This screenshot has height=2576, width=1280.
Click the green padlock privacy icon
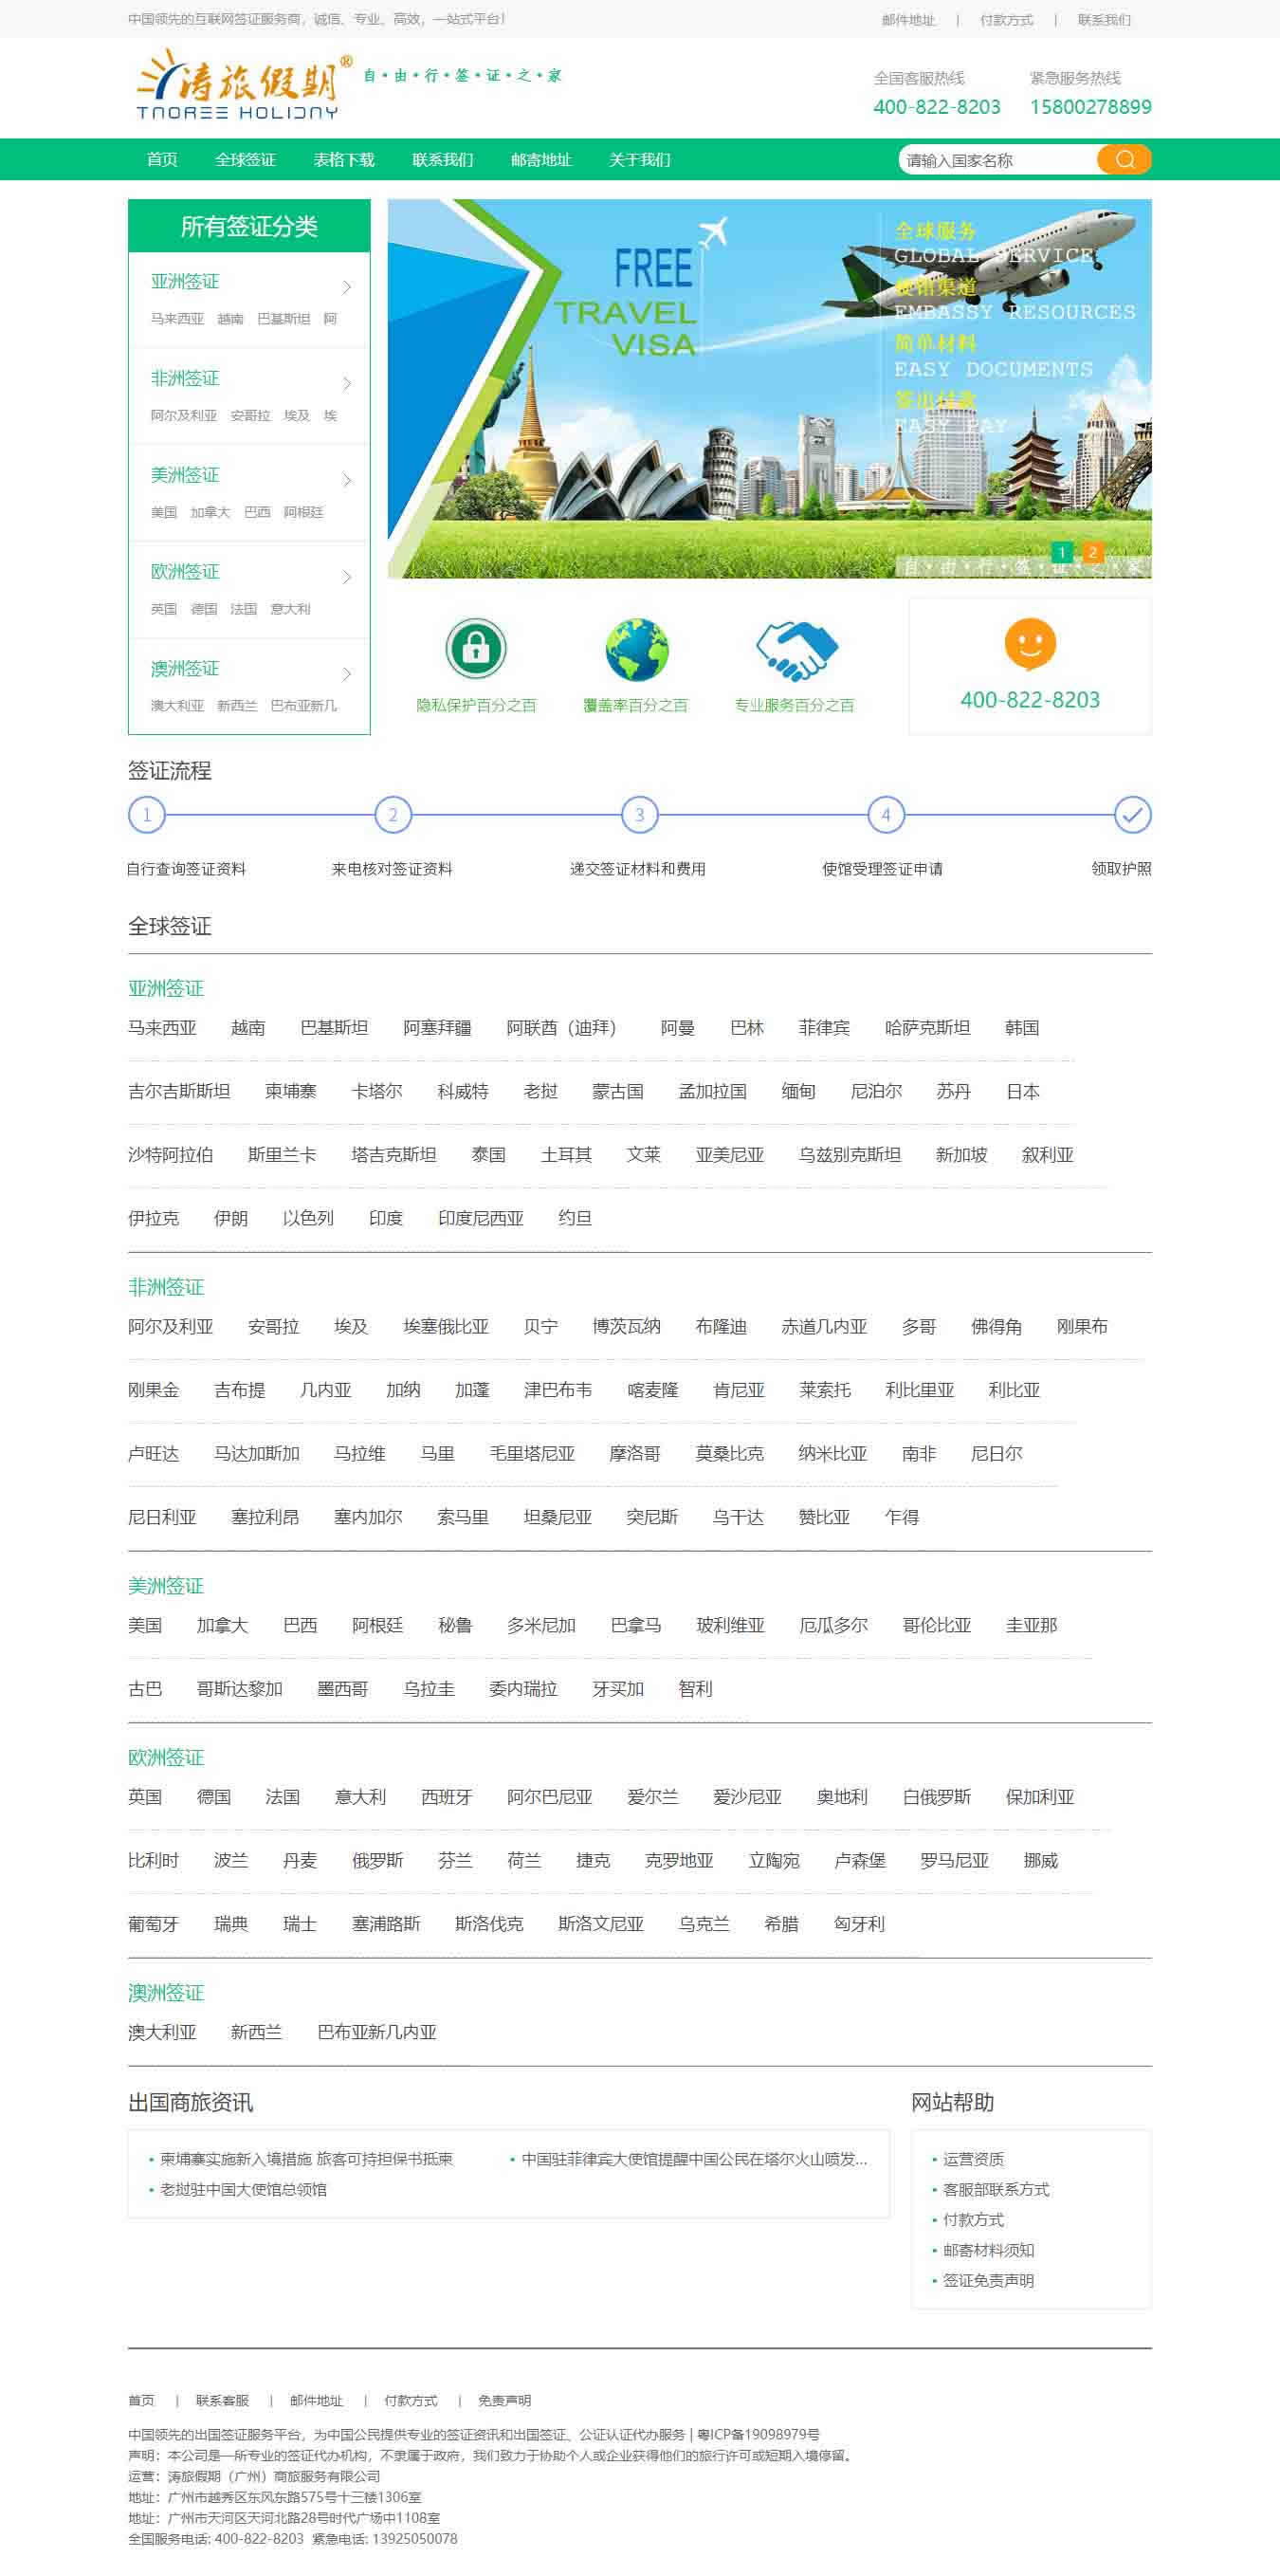(x=476, y=648)
